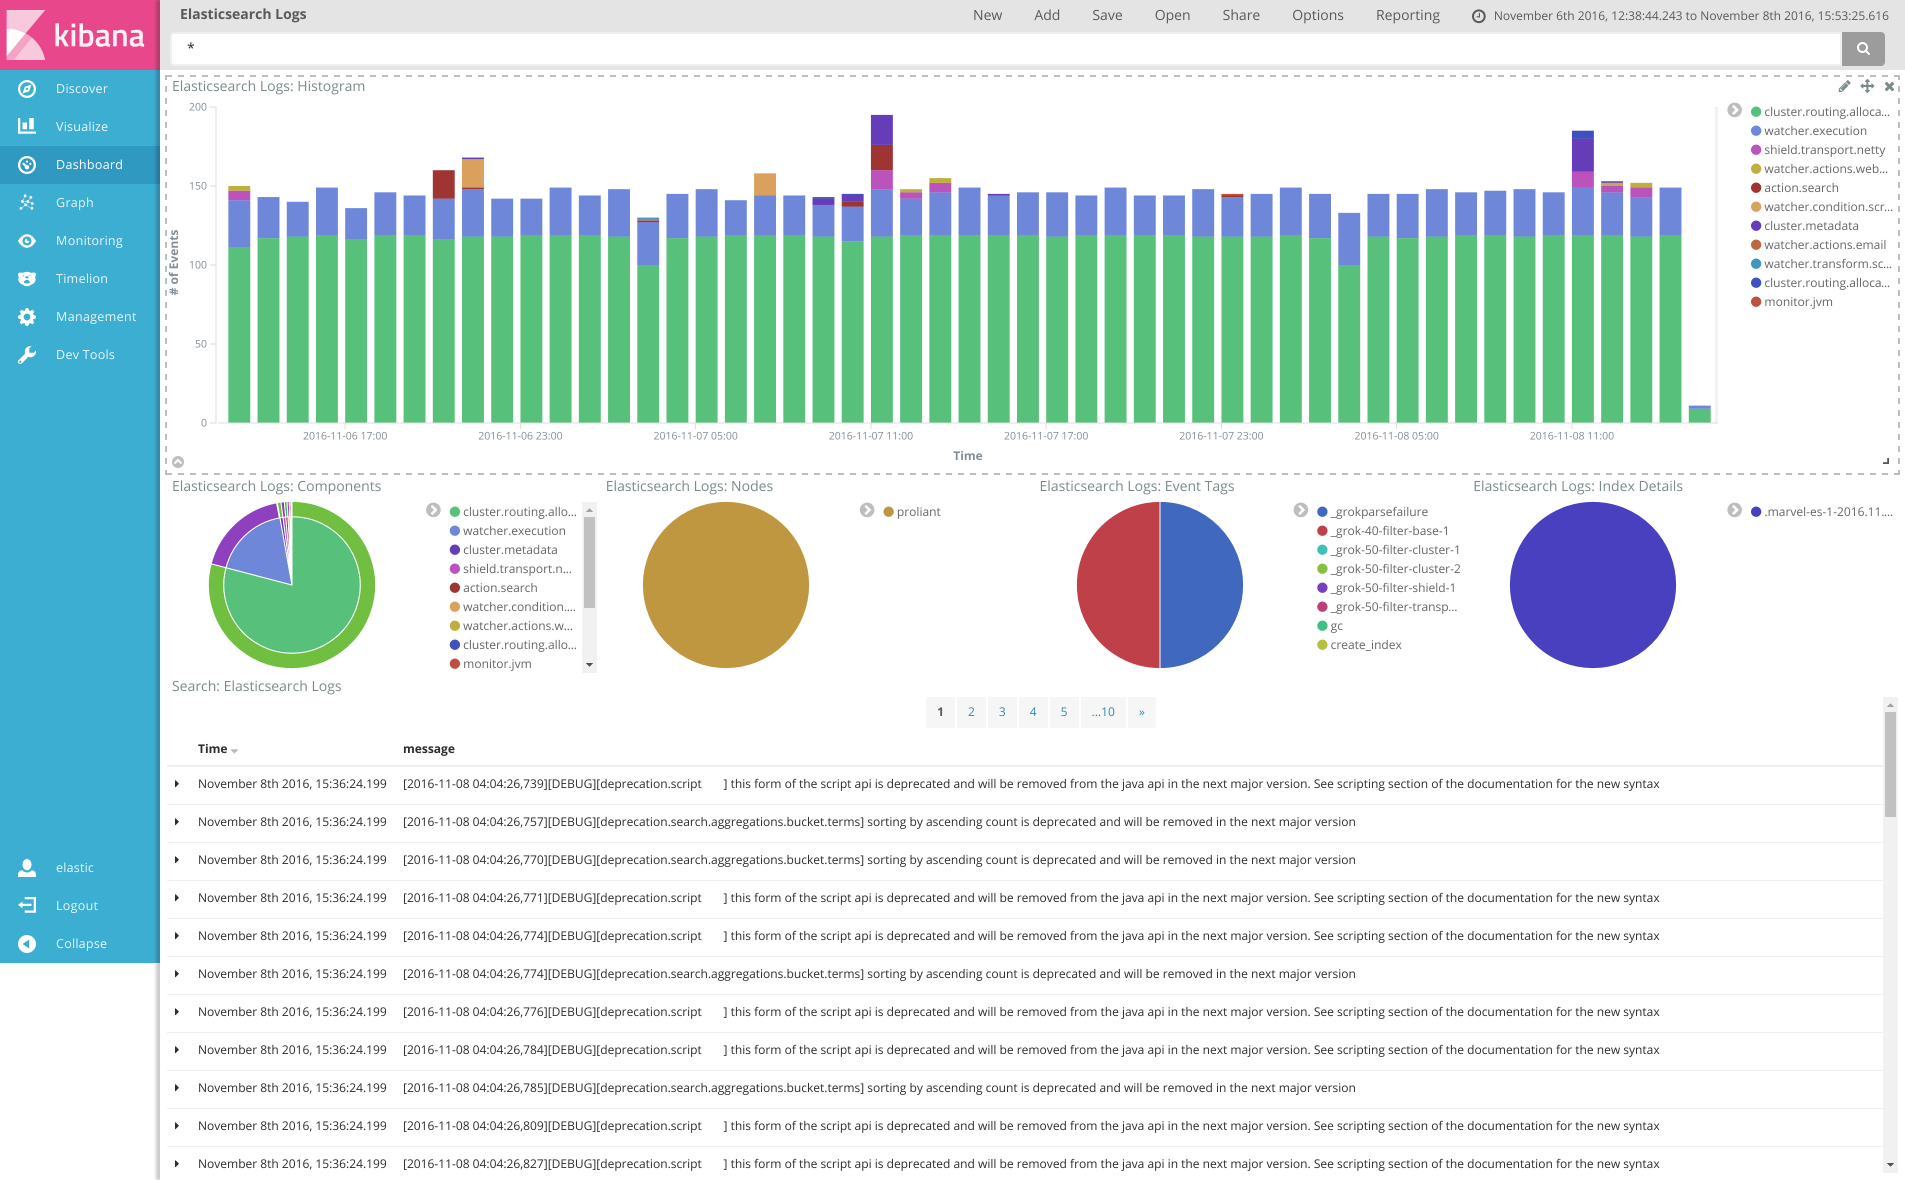
Task: Open Reporting menu
Action: (1408, 15)
